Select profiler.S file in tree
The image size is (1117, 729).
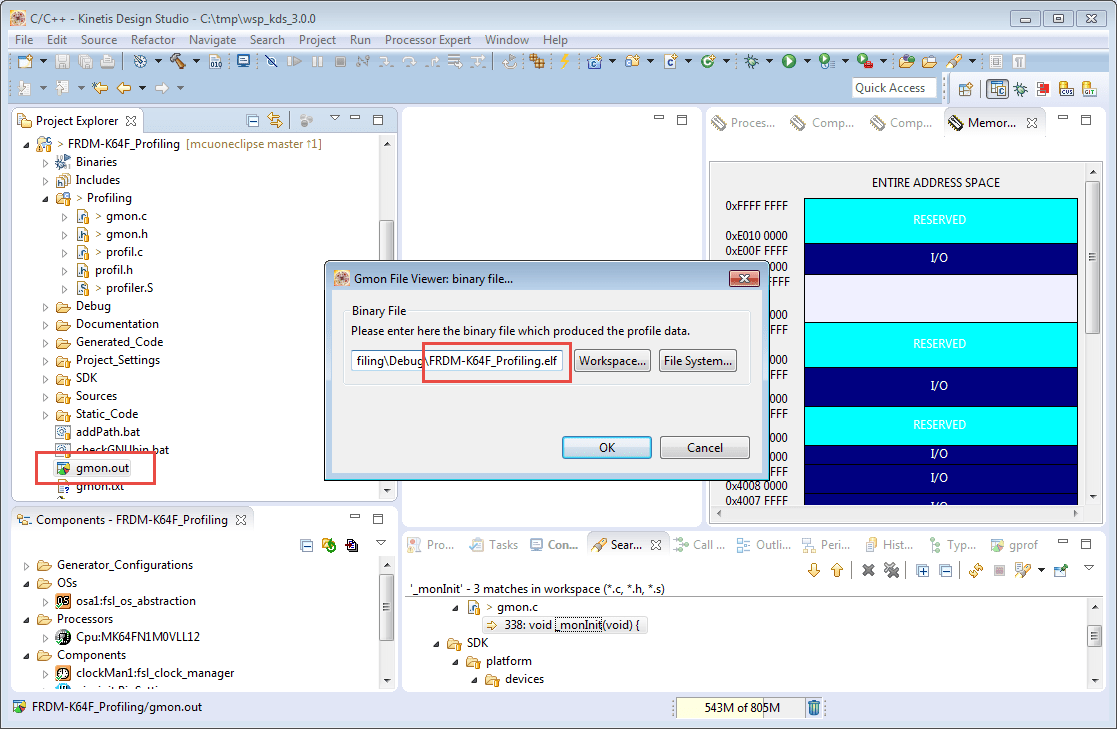[x=129, y=288]
